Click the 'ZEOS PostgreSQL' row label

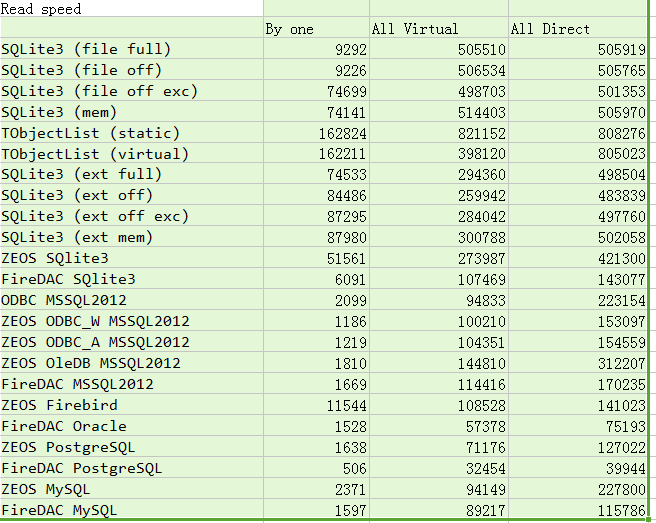(132, 446)
